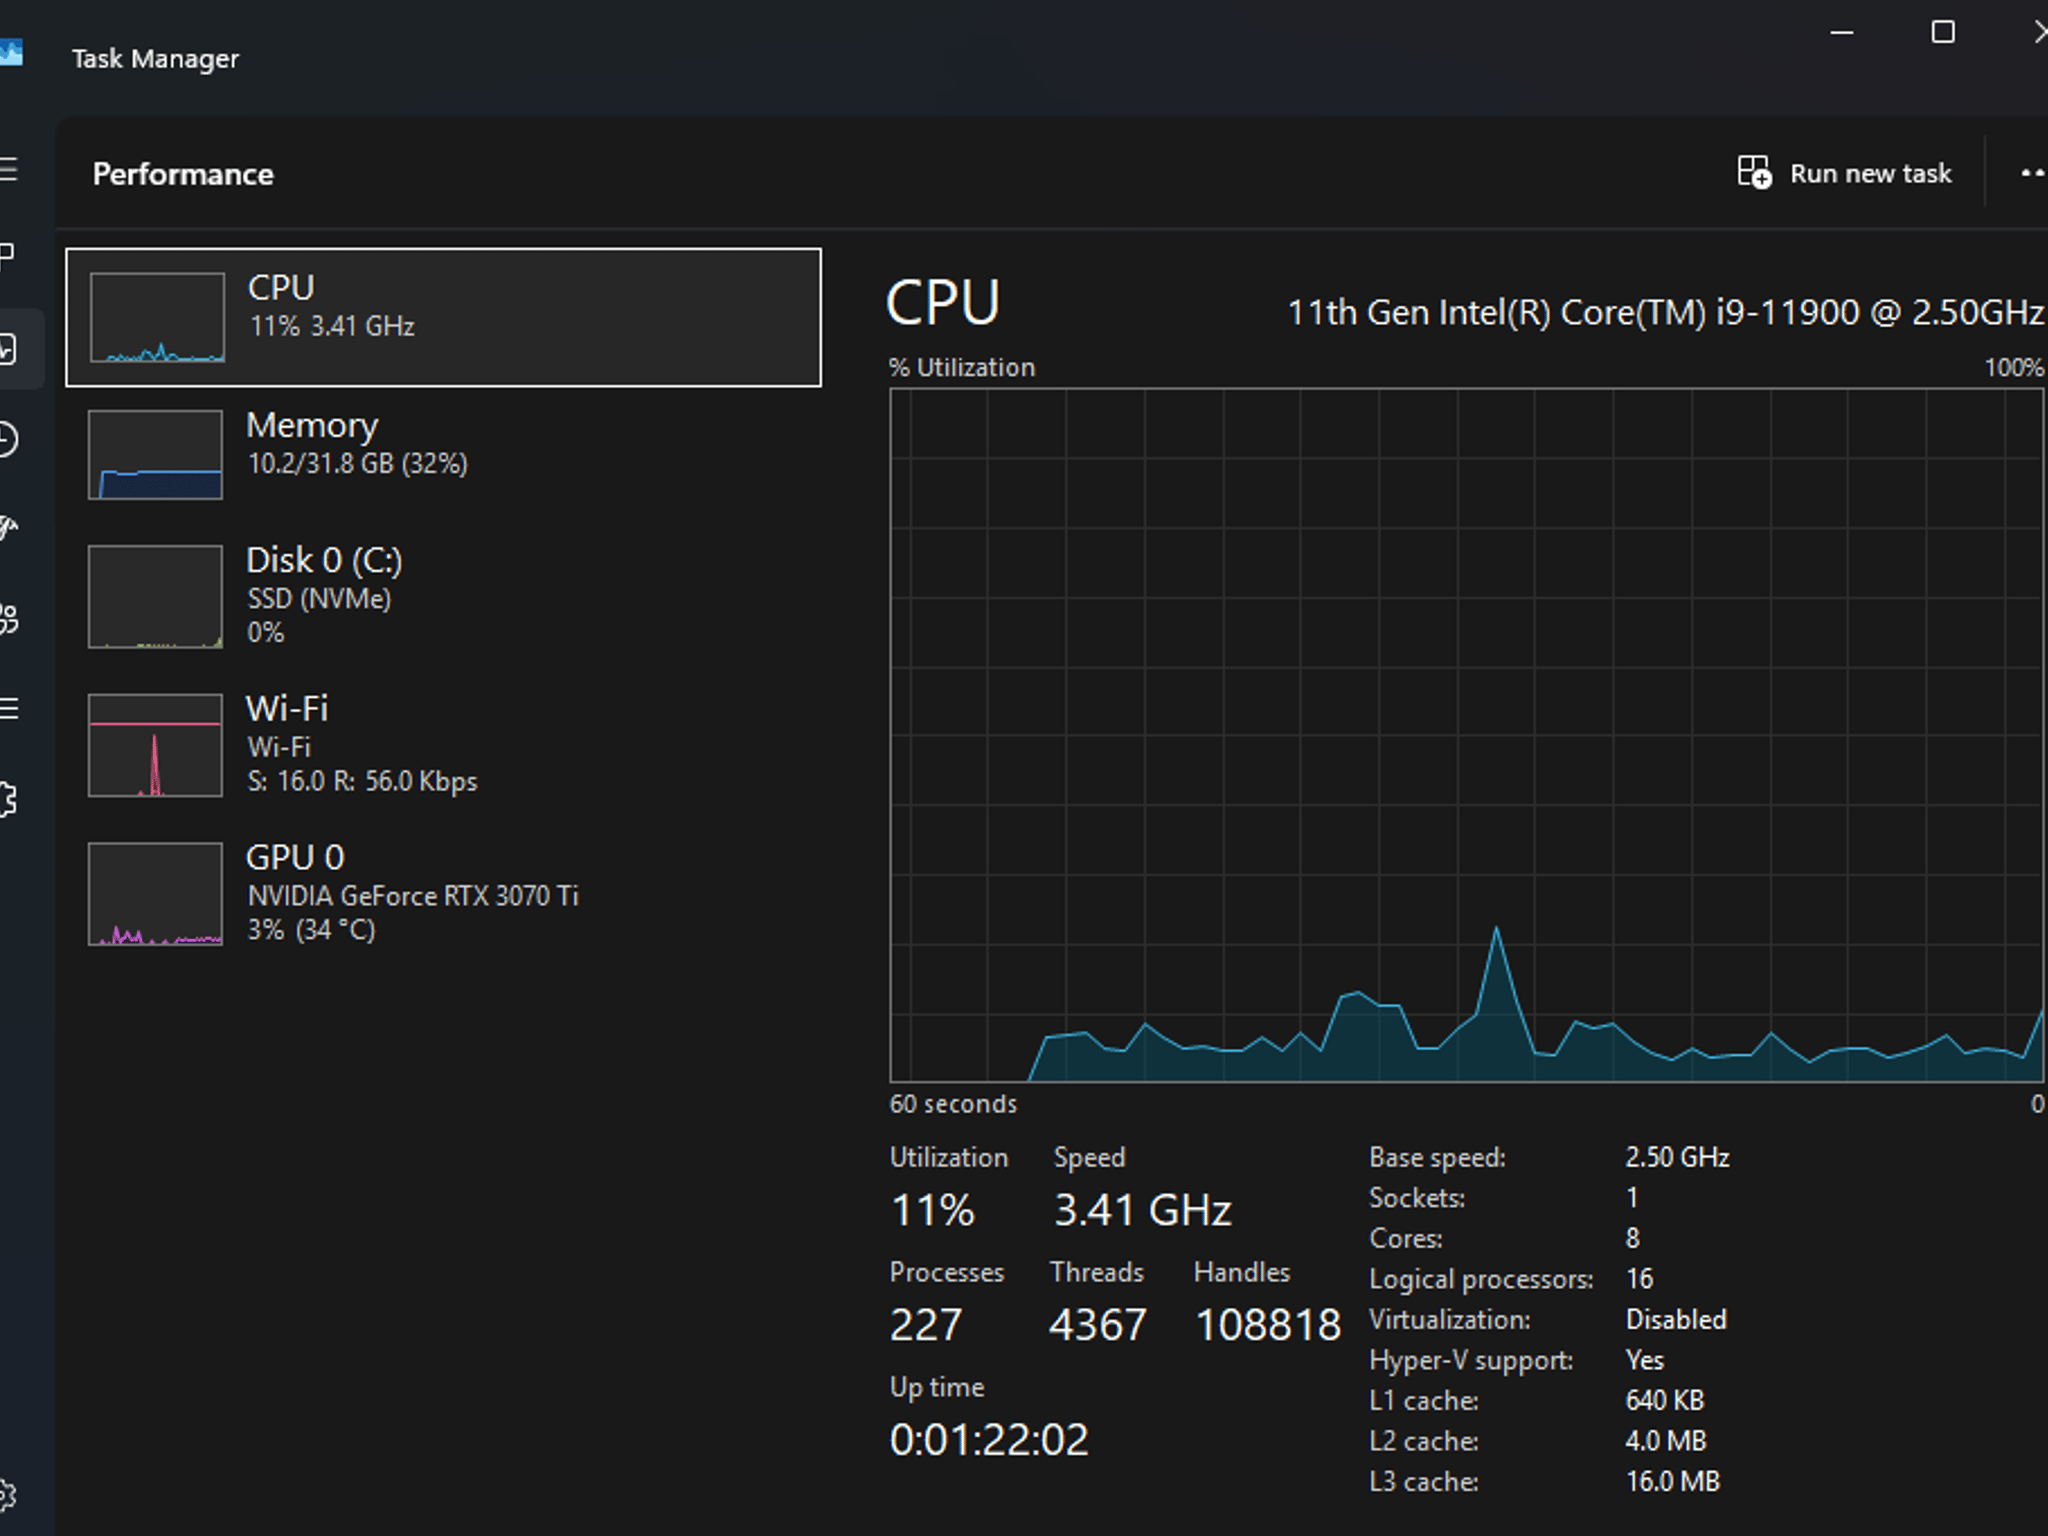The image size is (2048, 1536).
Task: Open the hamburger navigation menu
Action: 8,170
